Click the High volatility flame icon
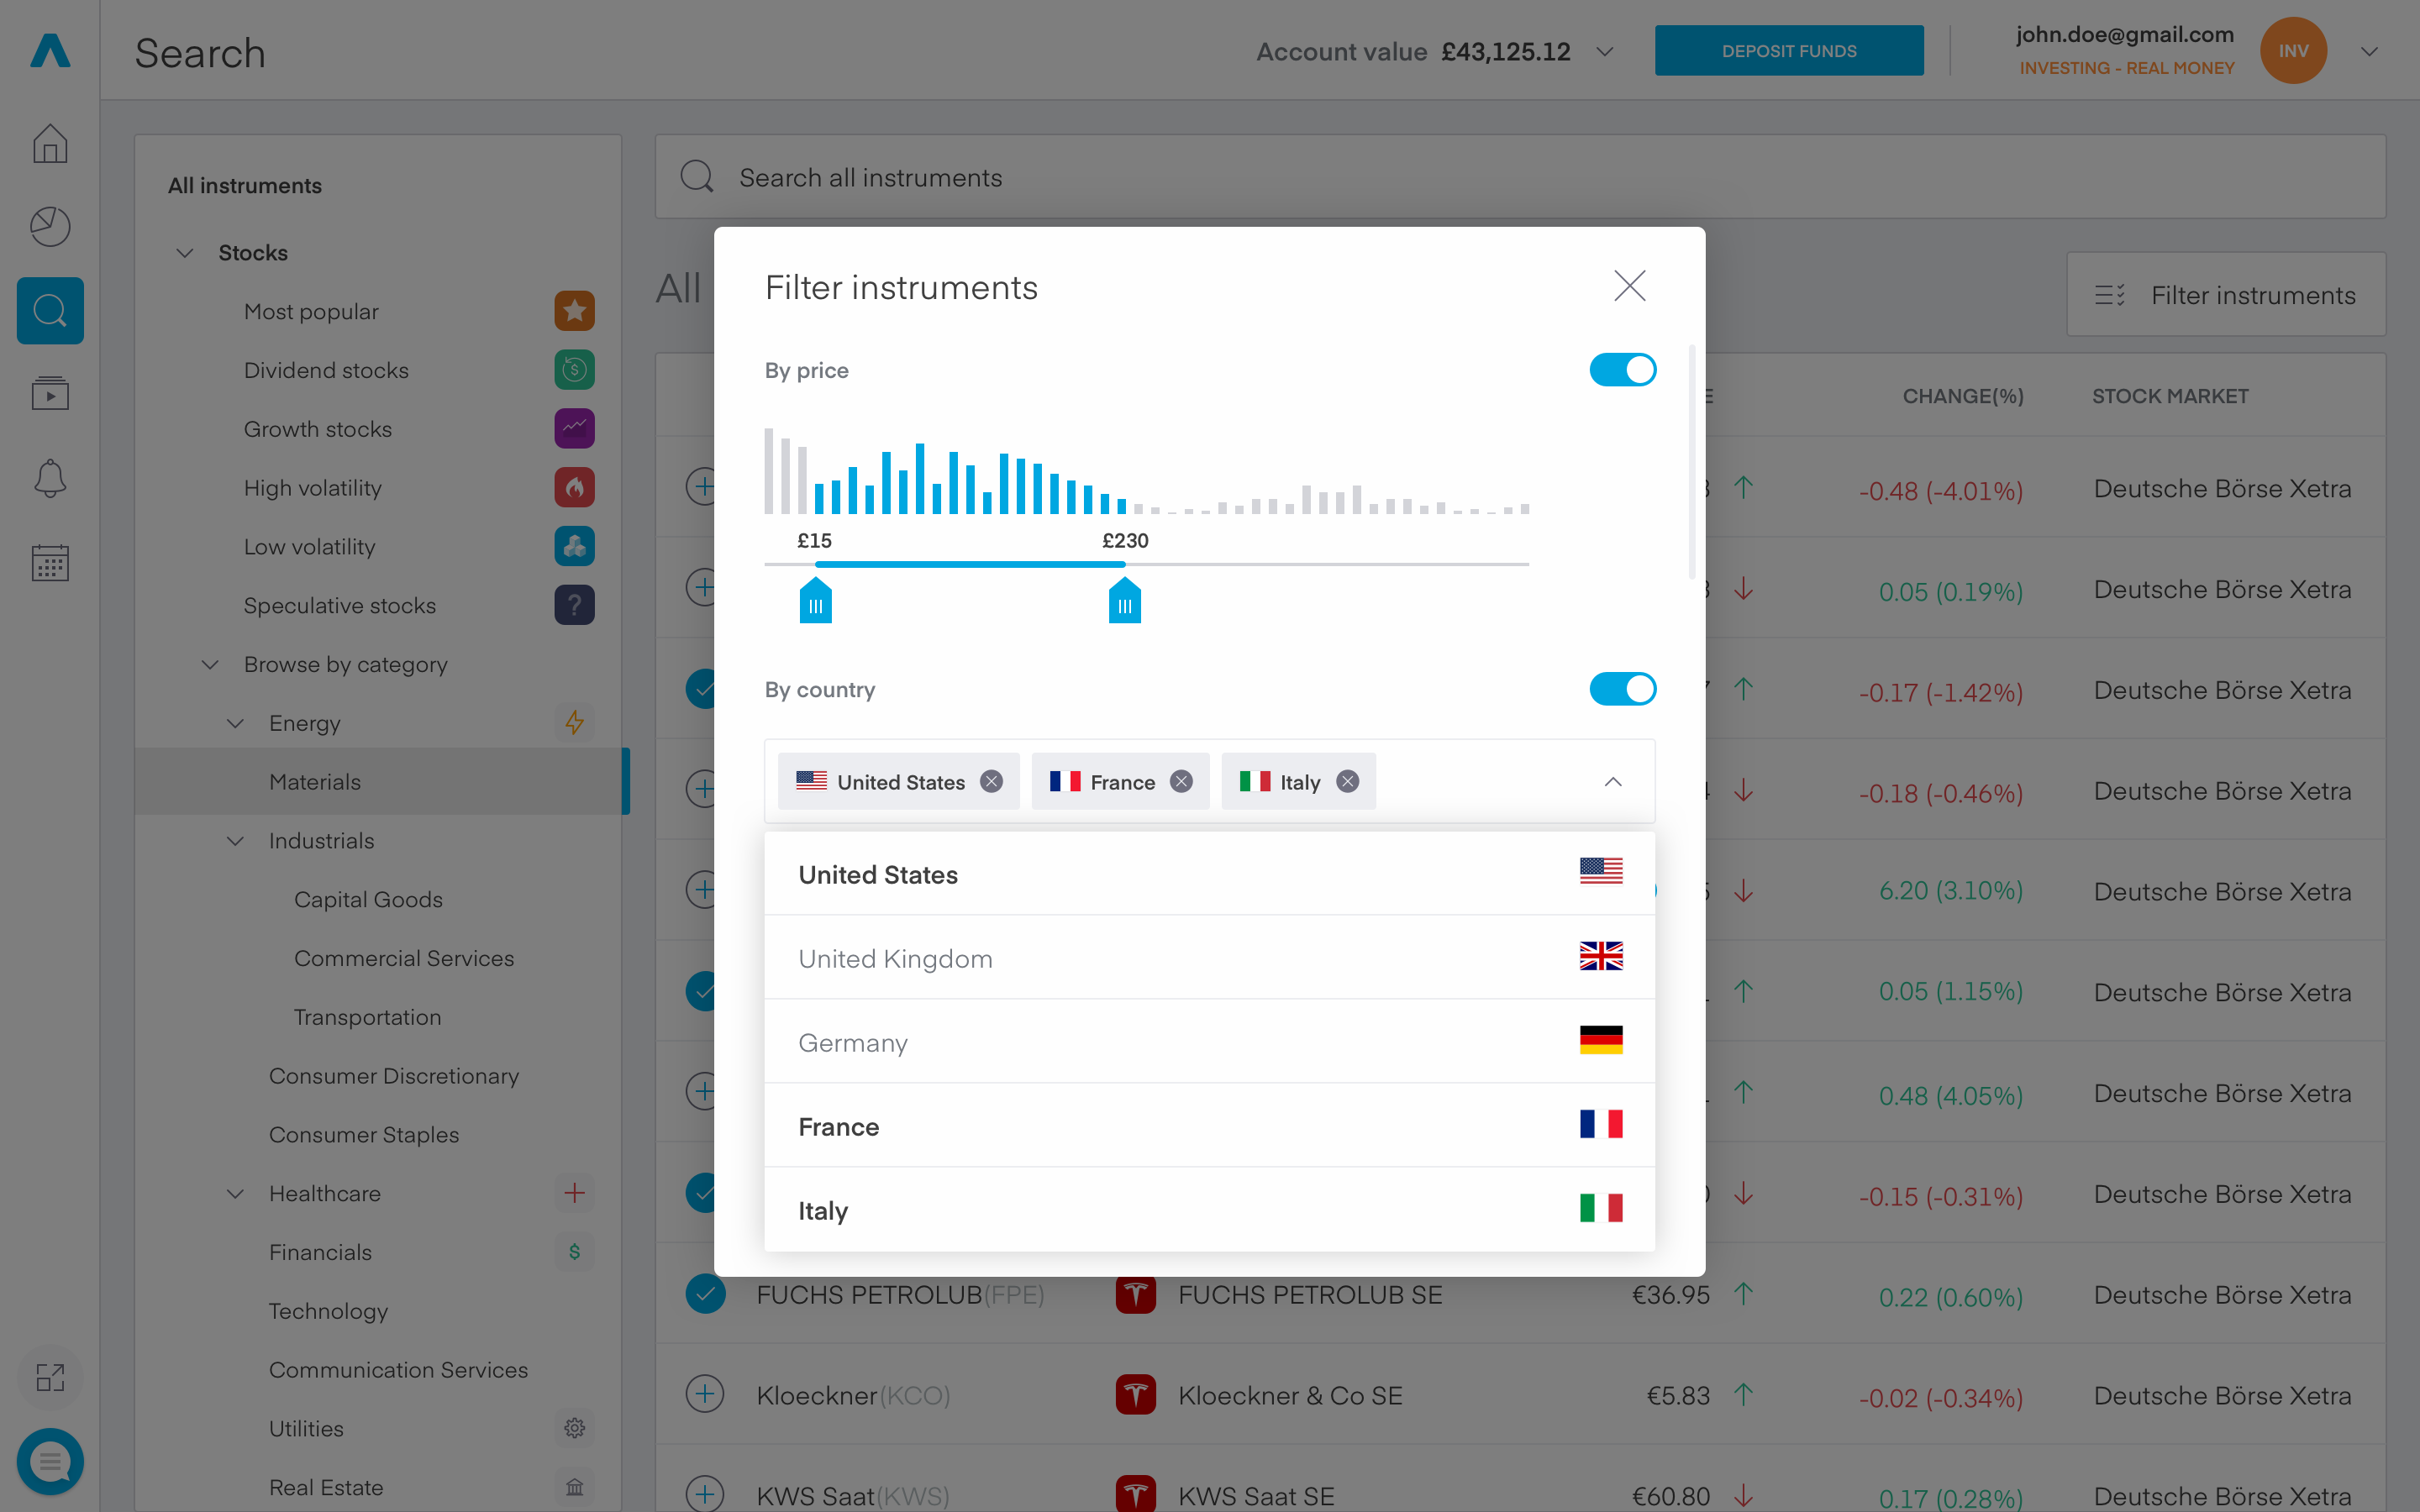The width and height of the screenshot is (2420, 1512). click(574, 487)
